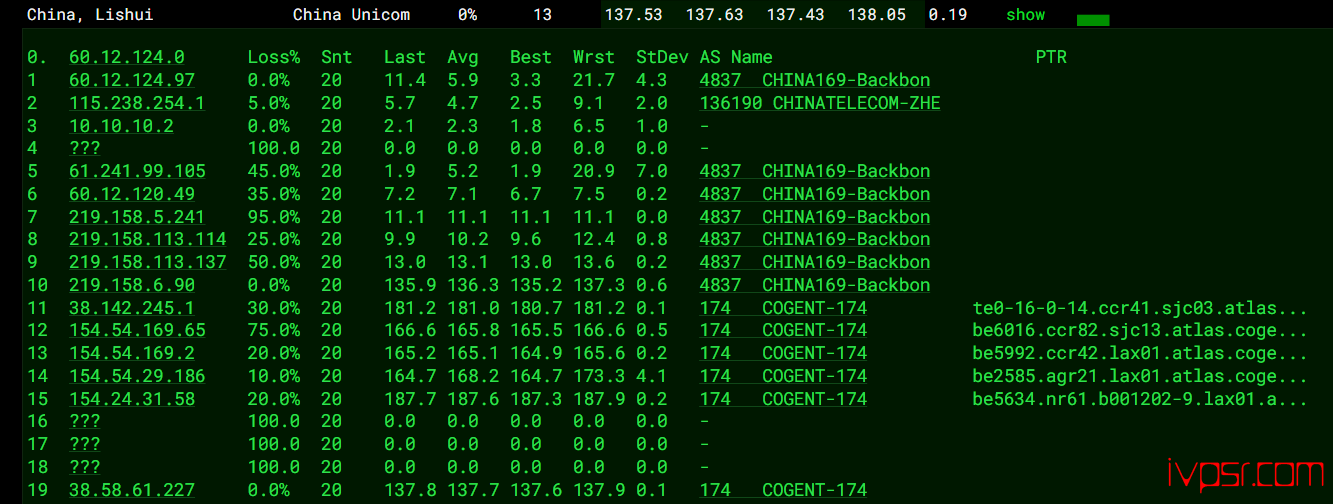1333x504 pixels.
Task: Open AS 4837 CHINA169-Backbon link on hop 1
Action: [x=815, y=80]
